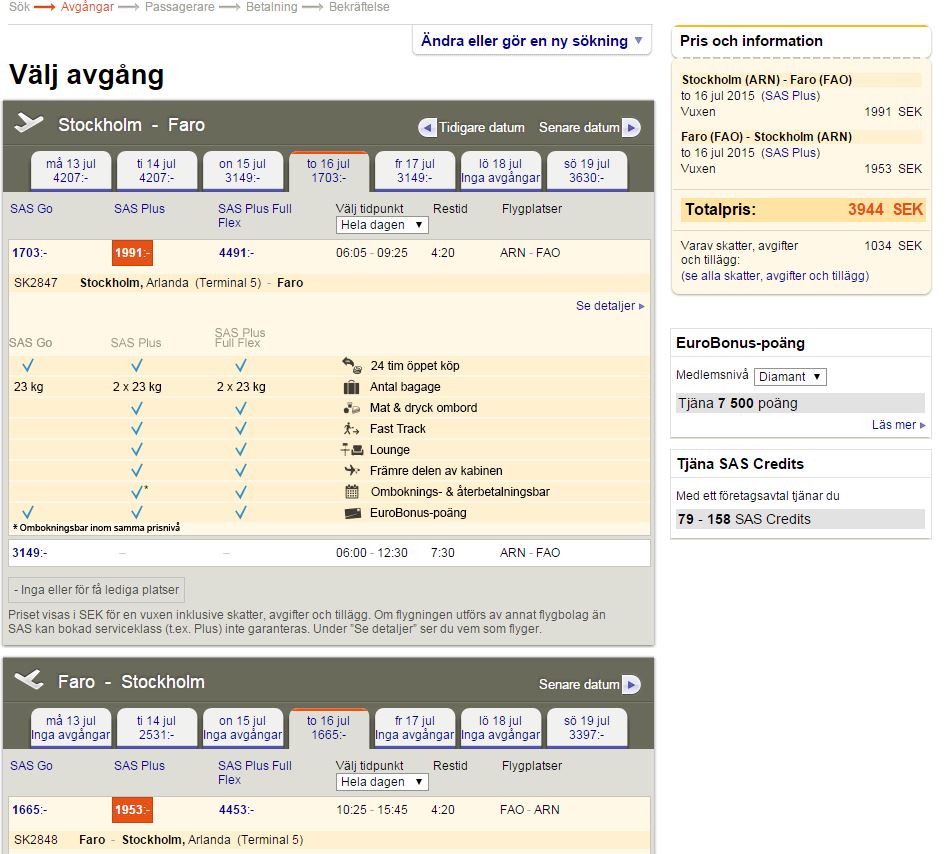947x854 pixels.
Task: Choose SAS Plus Full Flex fare 4453:- return
Action: [236, 810]
